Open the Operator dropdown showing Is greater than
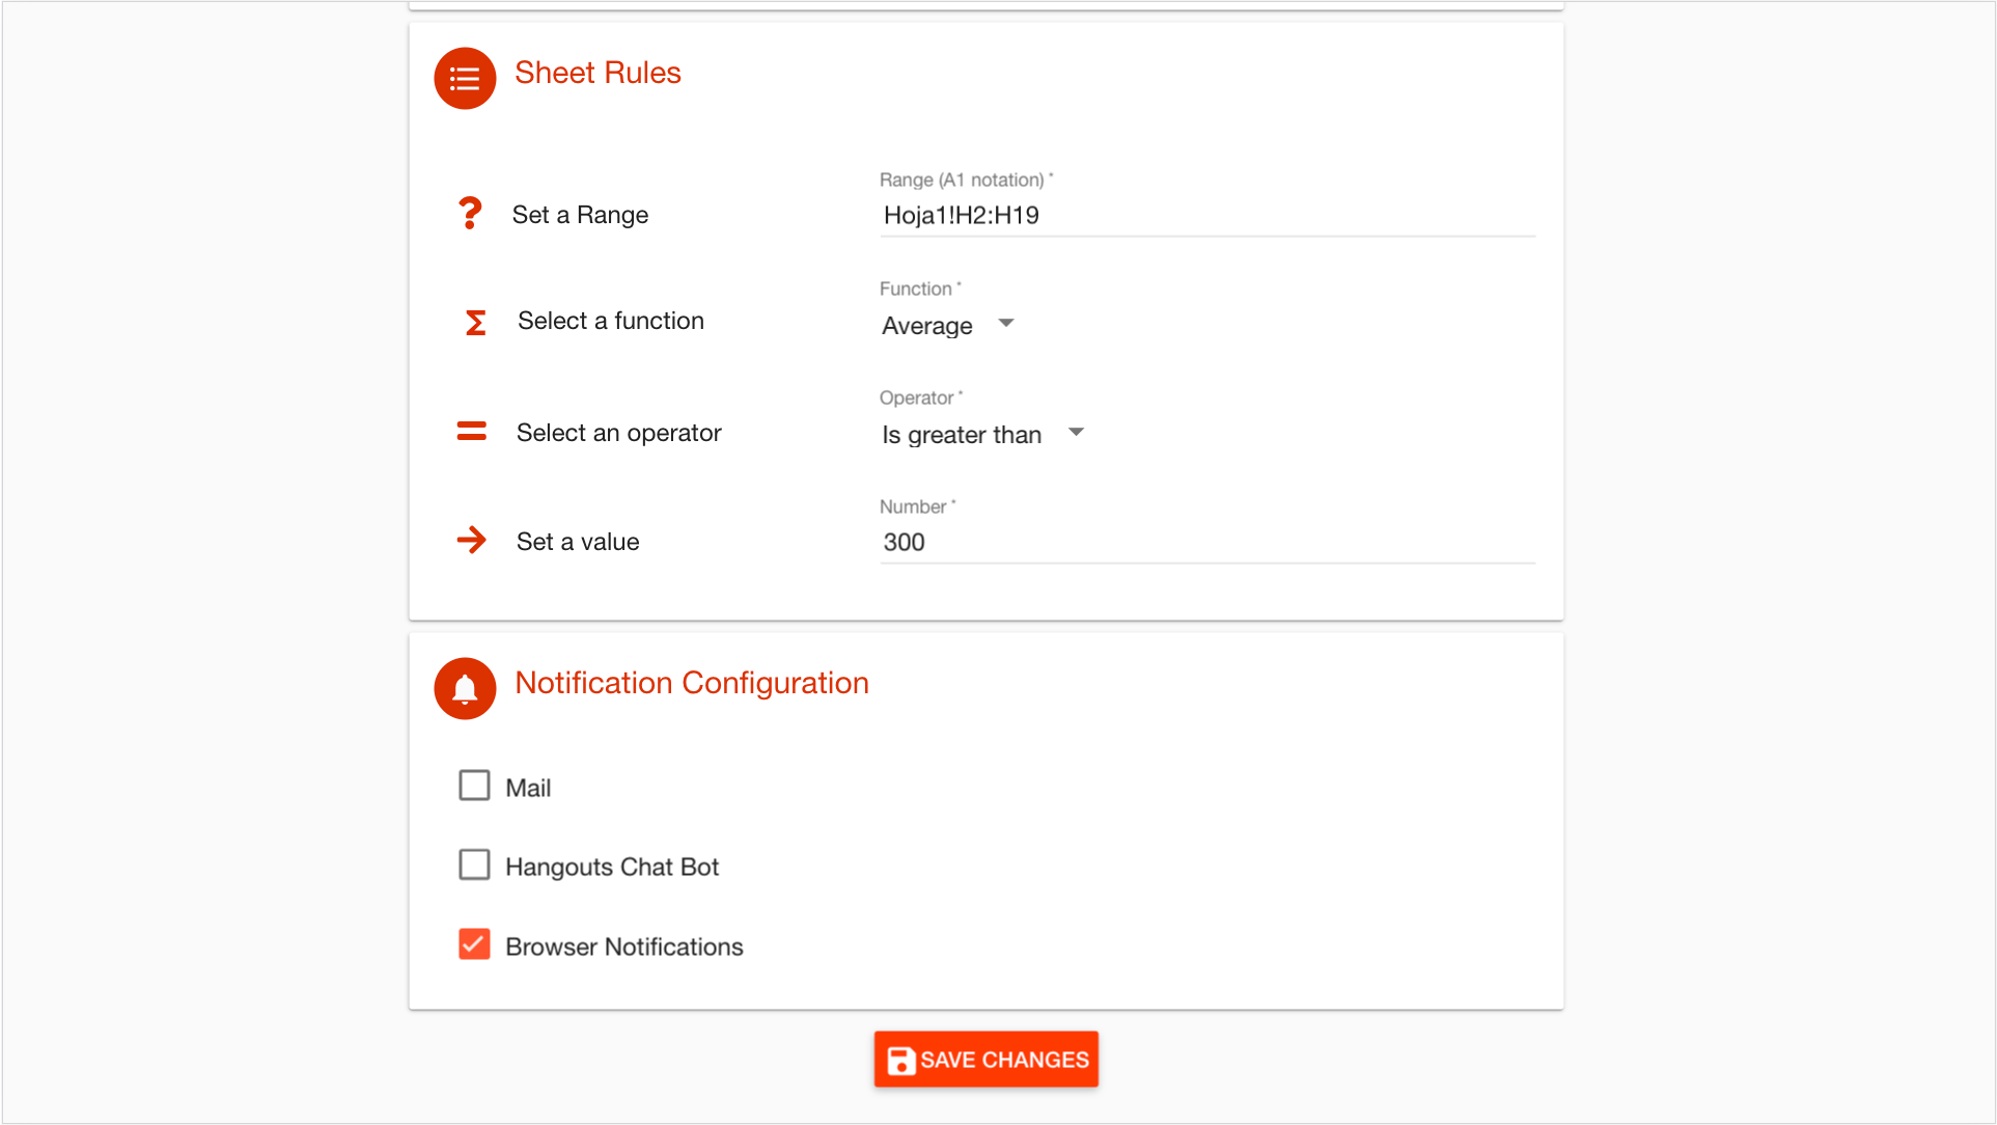This screenshot has height=1125, width=1997. click(x=983, y=434)
